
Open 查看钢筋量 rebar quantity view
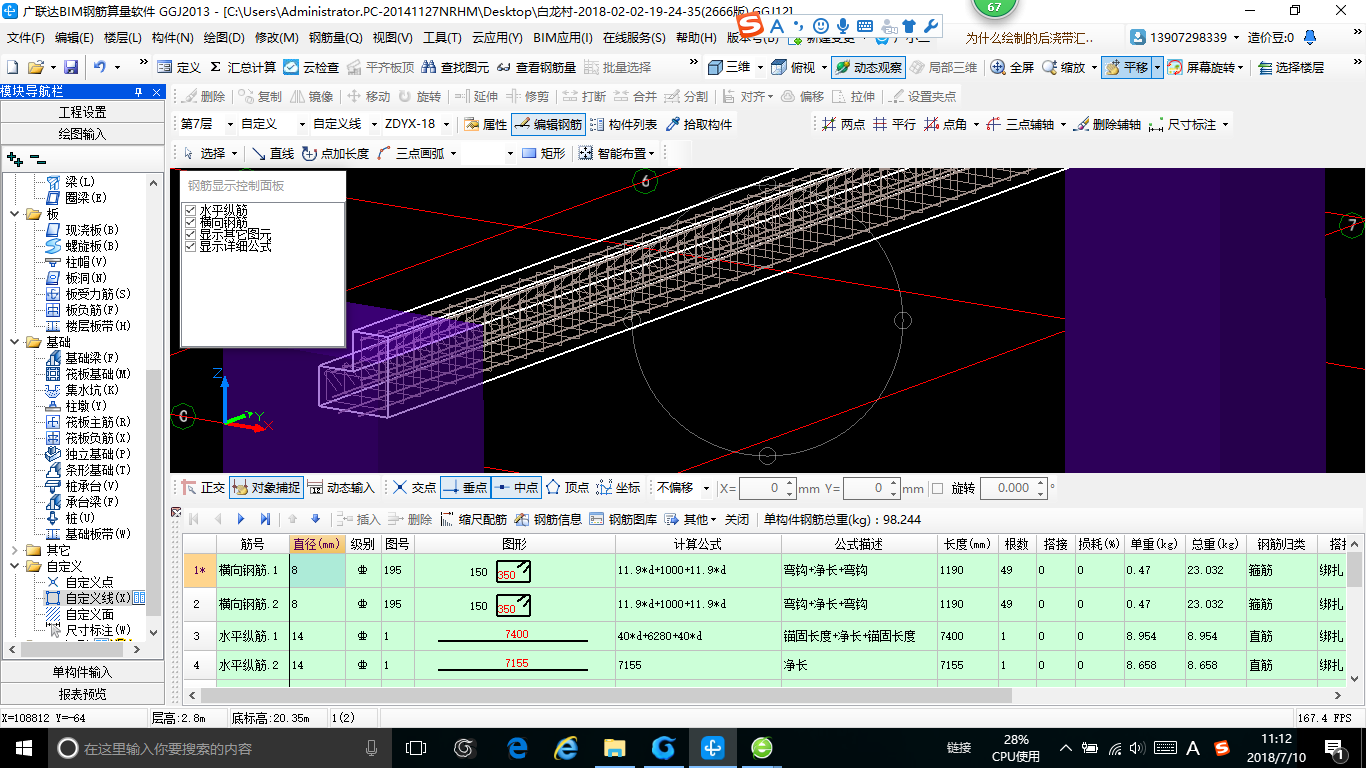click(536, 67)
